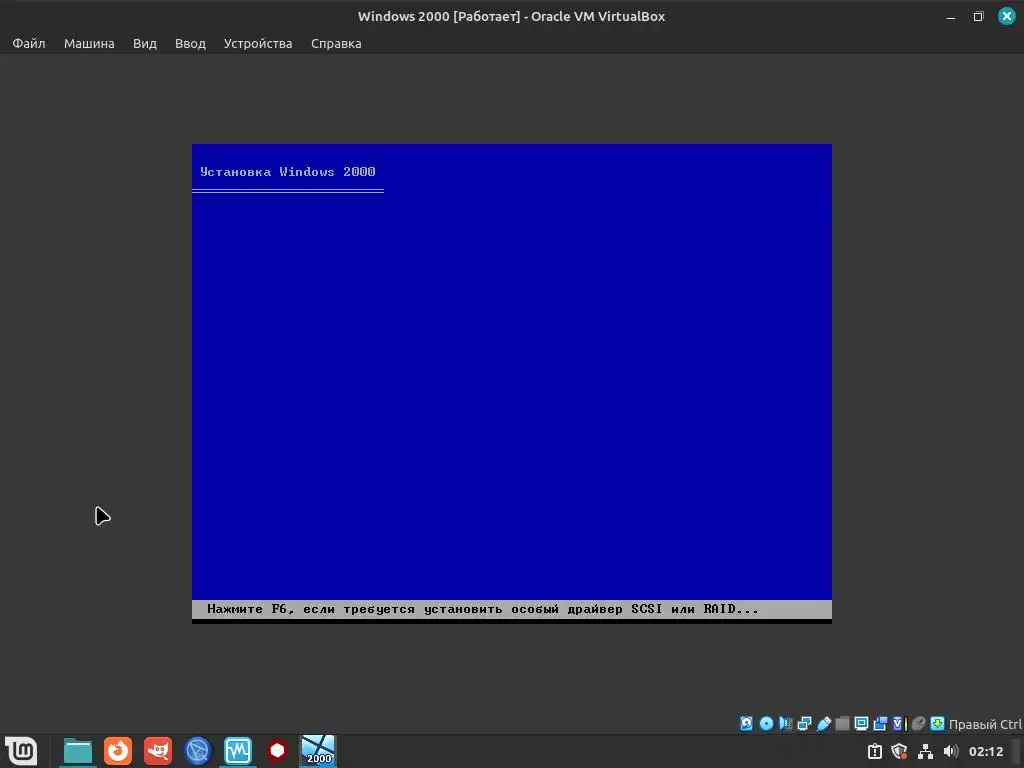Click the recording status icon

pyautogui.click(x=880, y=724)
